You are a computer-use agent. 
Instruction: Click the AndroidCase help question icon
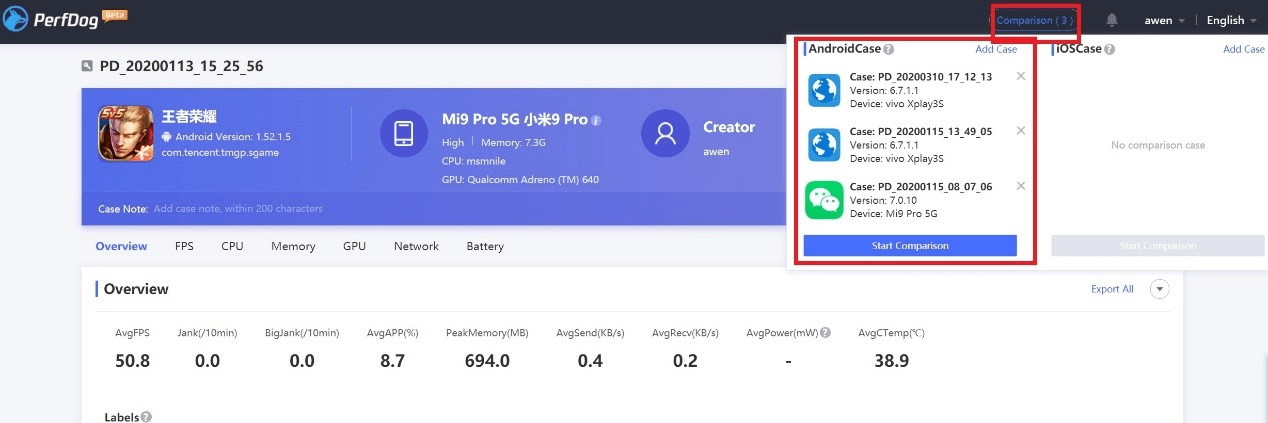889,49
